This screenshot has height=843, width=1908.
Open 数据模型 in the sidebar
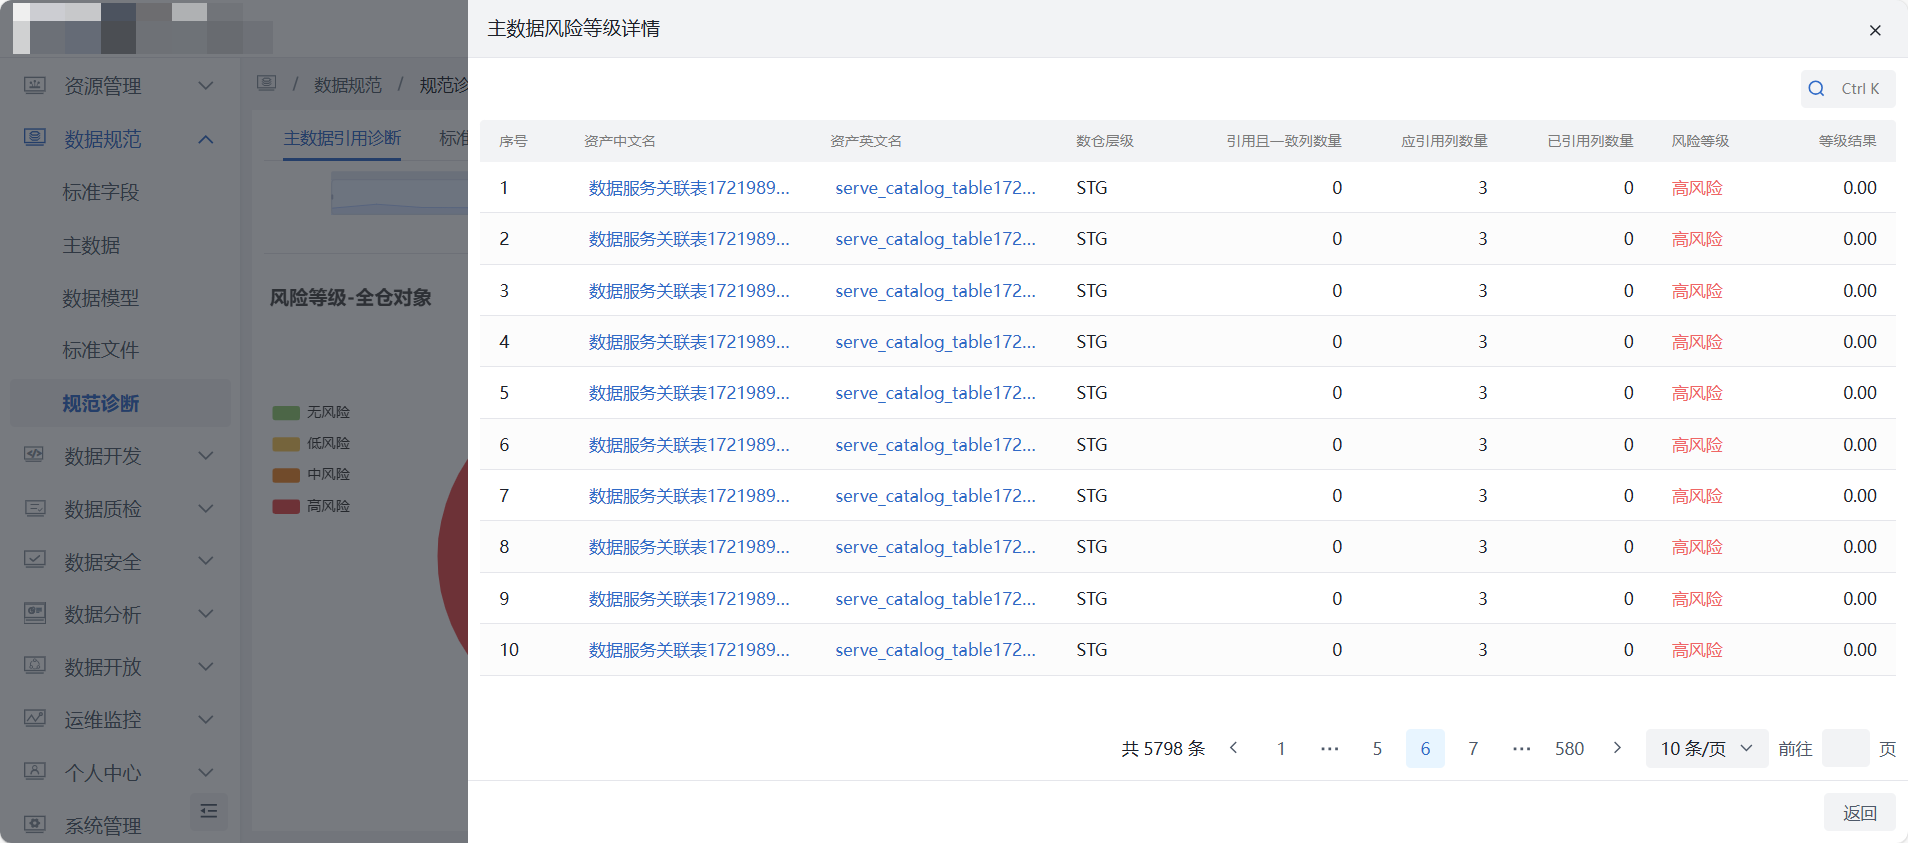101,298
